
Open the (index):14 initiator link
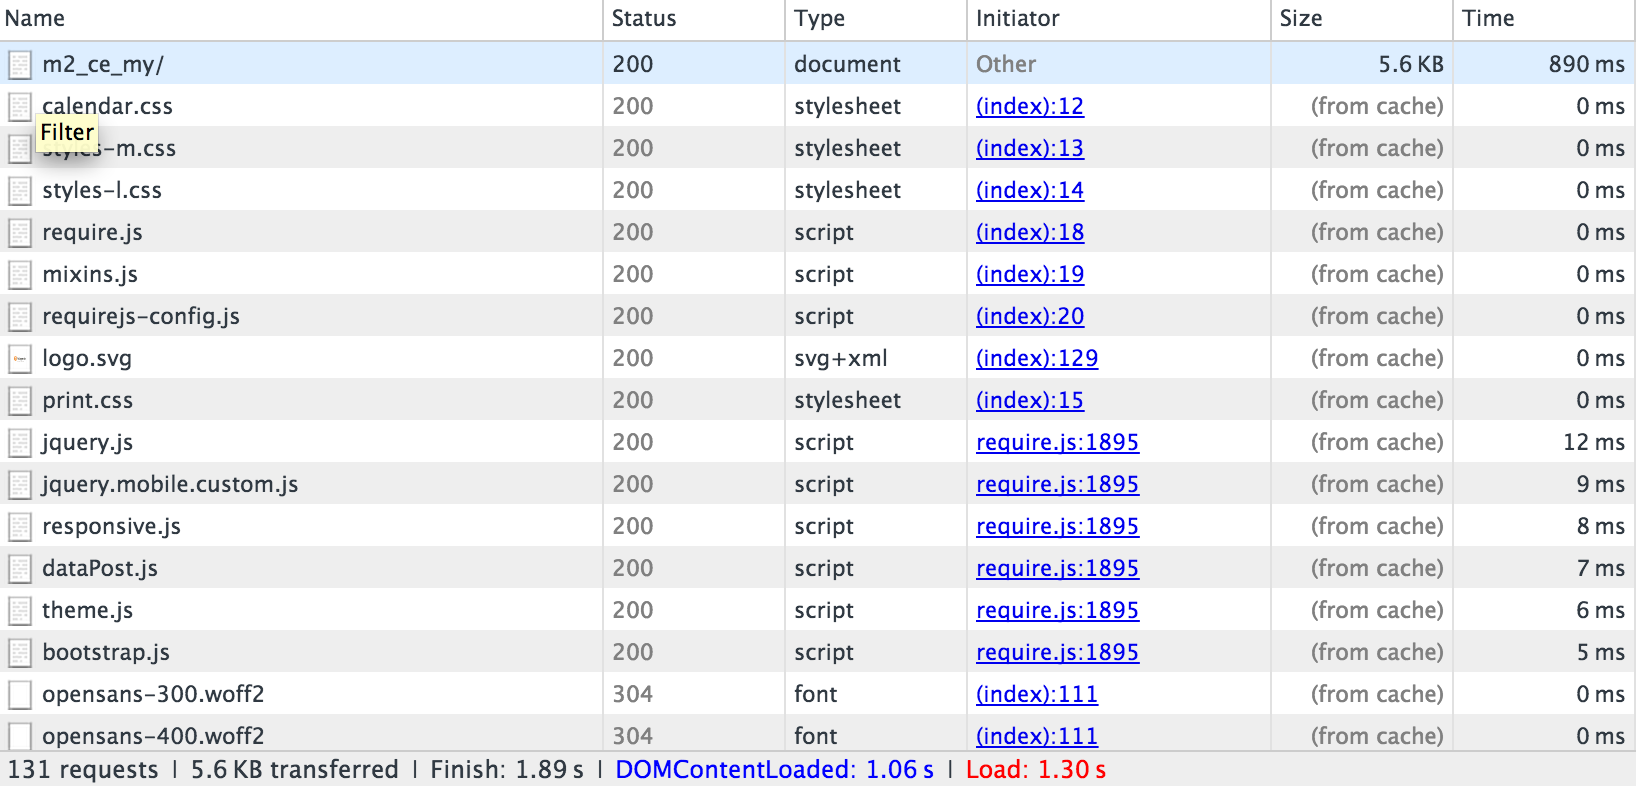1030,190
